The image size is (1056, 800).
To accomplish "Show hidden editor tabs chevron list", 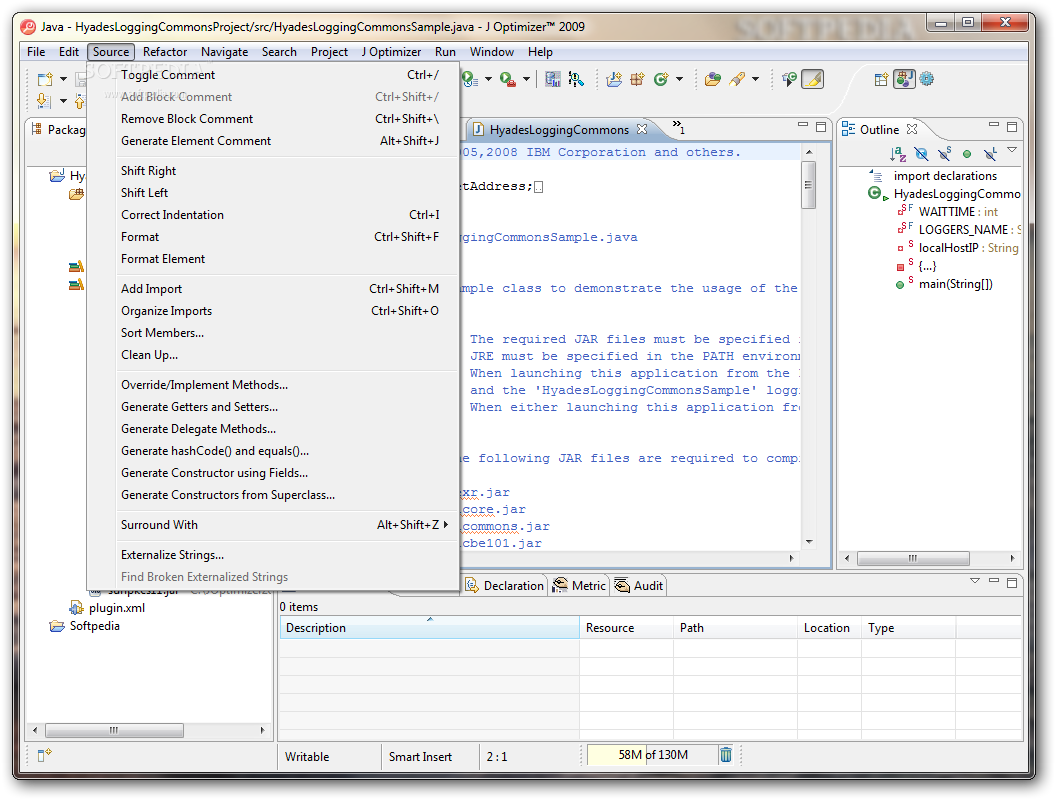I will tap(679, 127).
